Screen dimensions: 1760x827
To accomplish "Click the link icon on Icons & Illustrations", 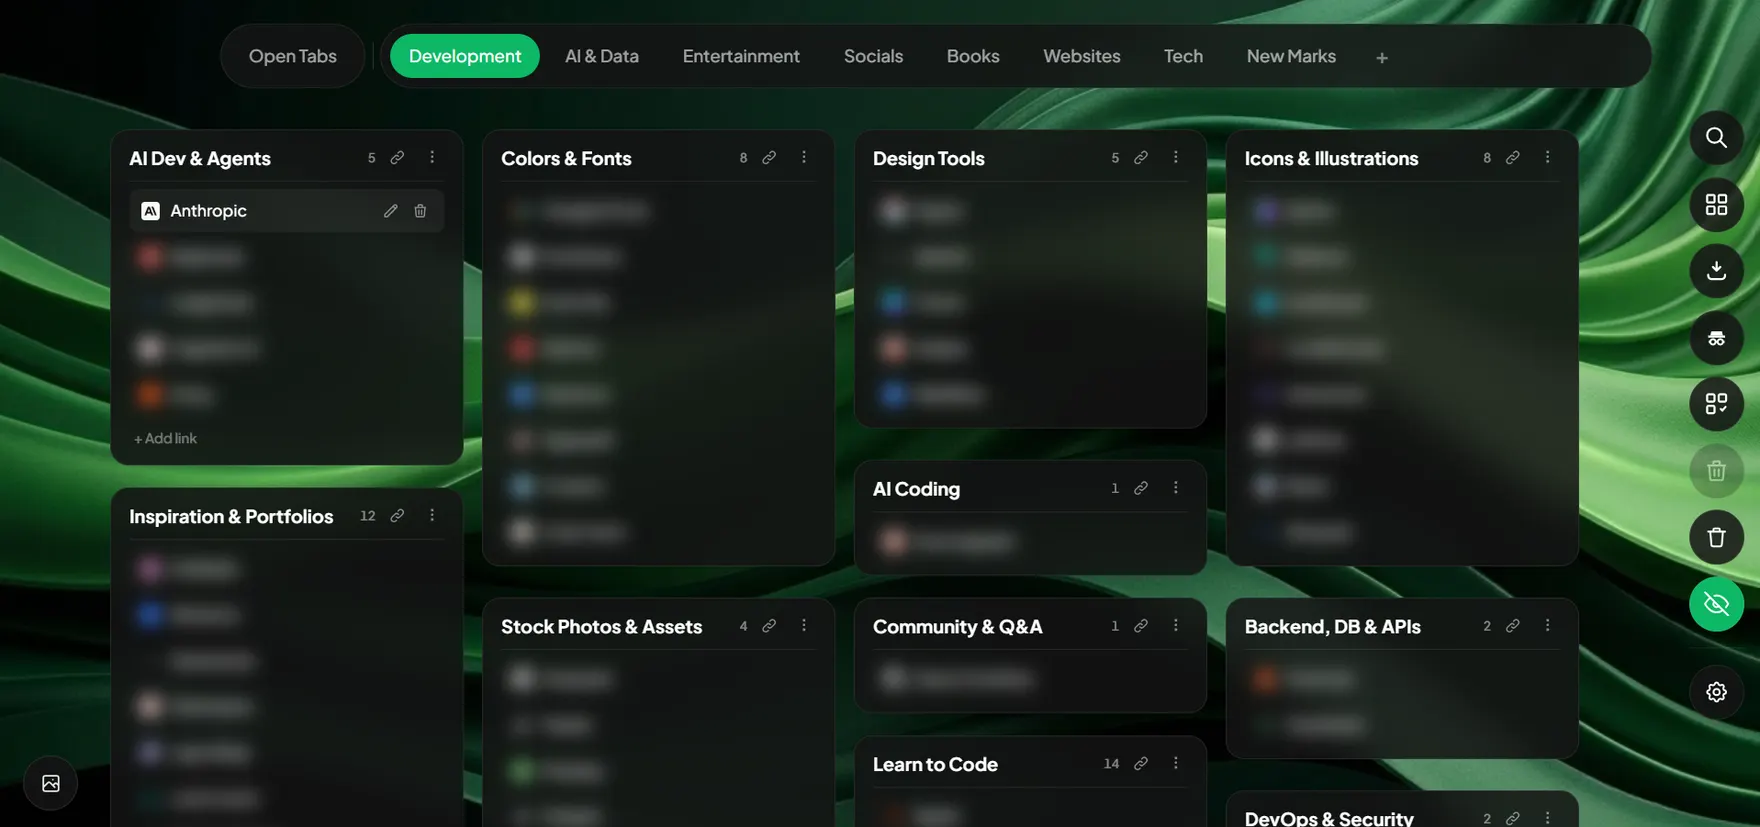I will tap(1513, 158).
